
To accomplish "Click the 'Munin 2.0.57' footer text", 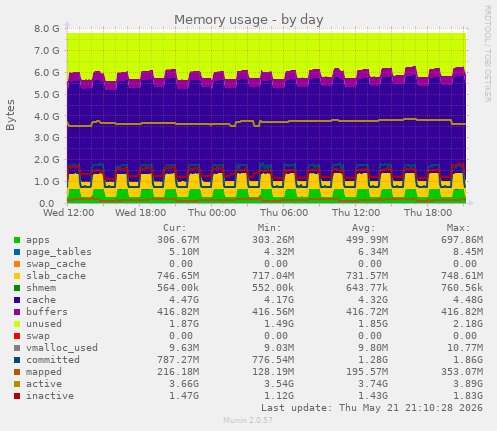I will (x=248, y=420).
